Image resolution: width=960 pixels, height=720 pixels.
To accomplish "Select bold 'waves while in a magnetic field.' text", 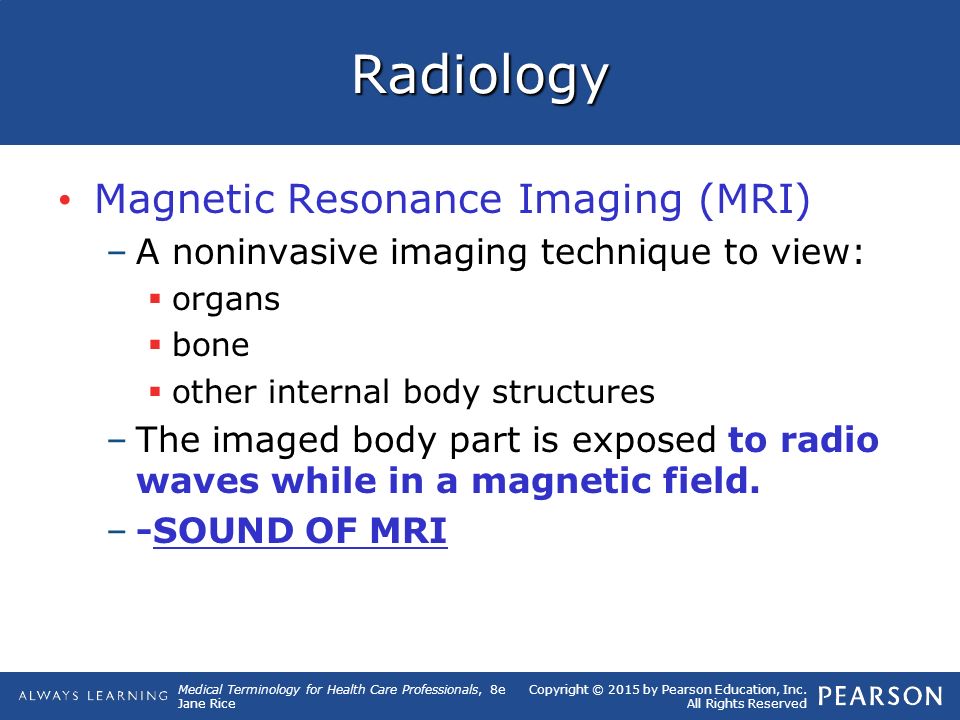I will (448, 481).
